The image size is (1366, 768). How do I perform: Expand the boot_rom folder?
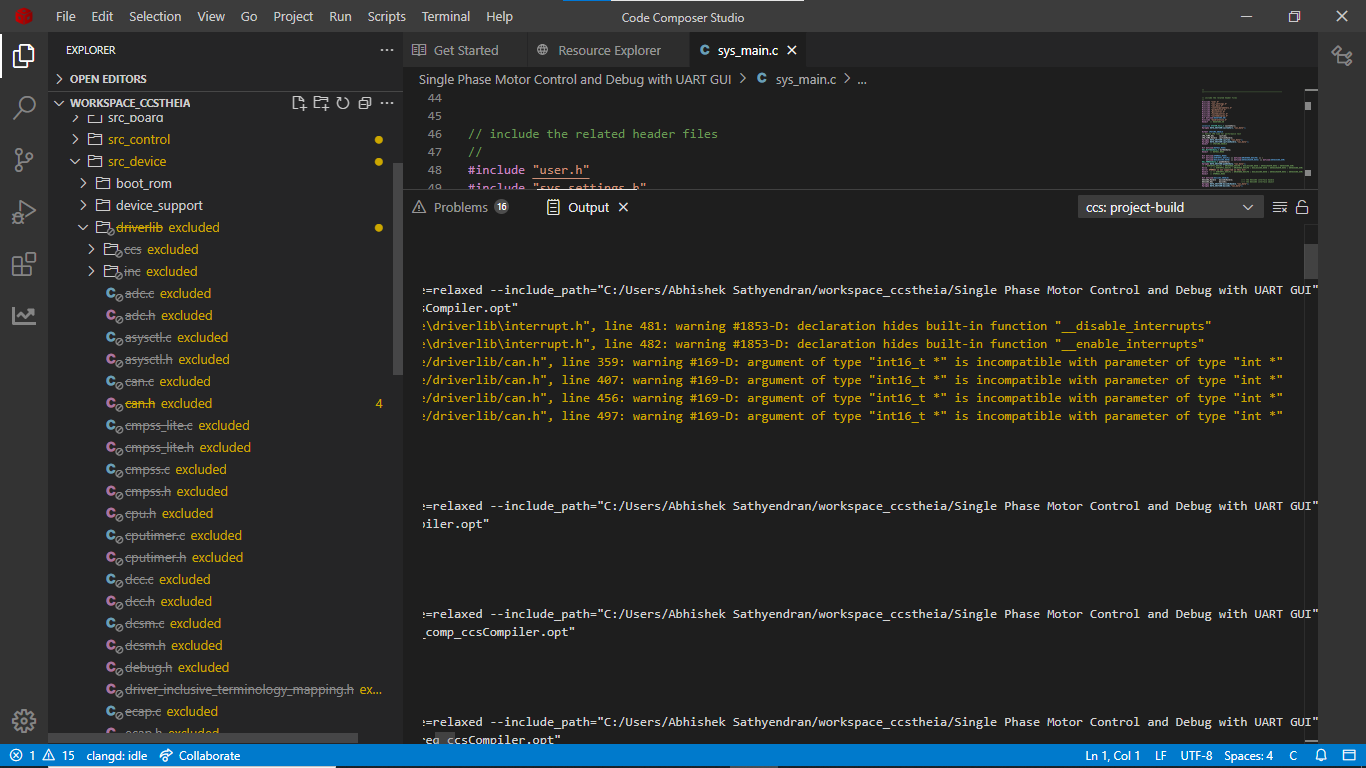(x=143, y=183)
